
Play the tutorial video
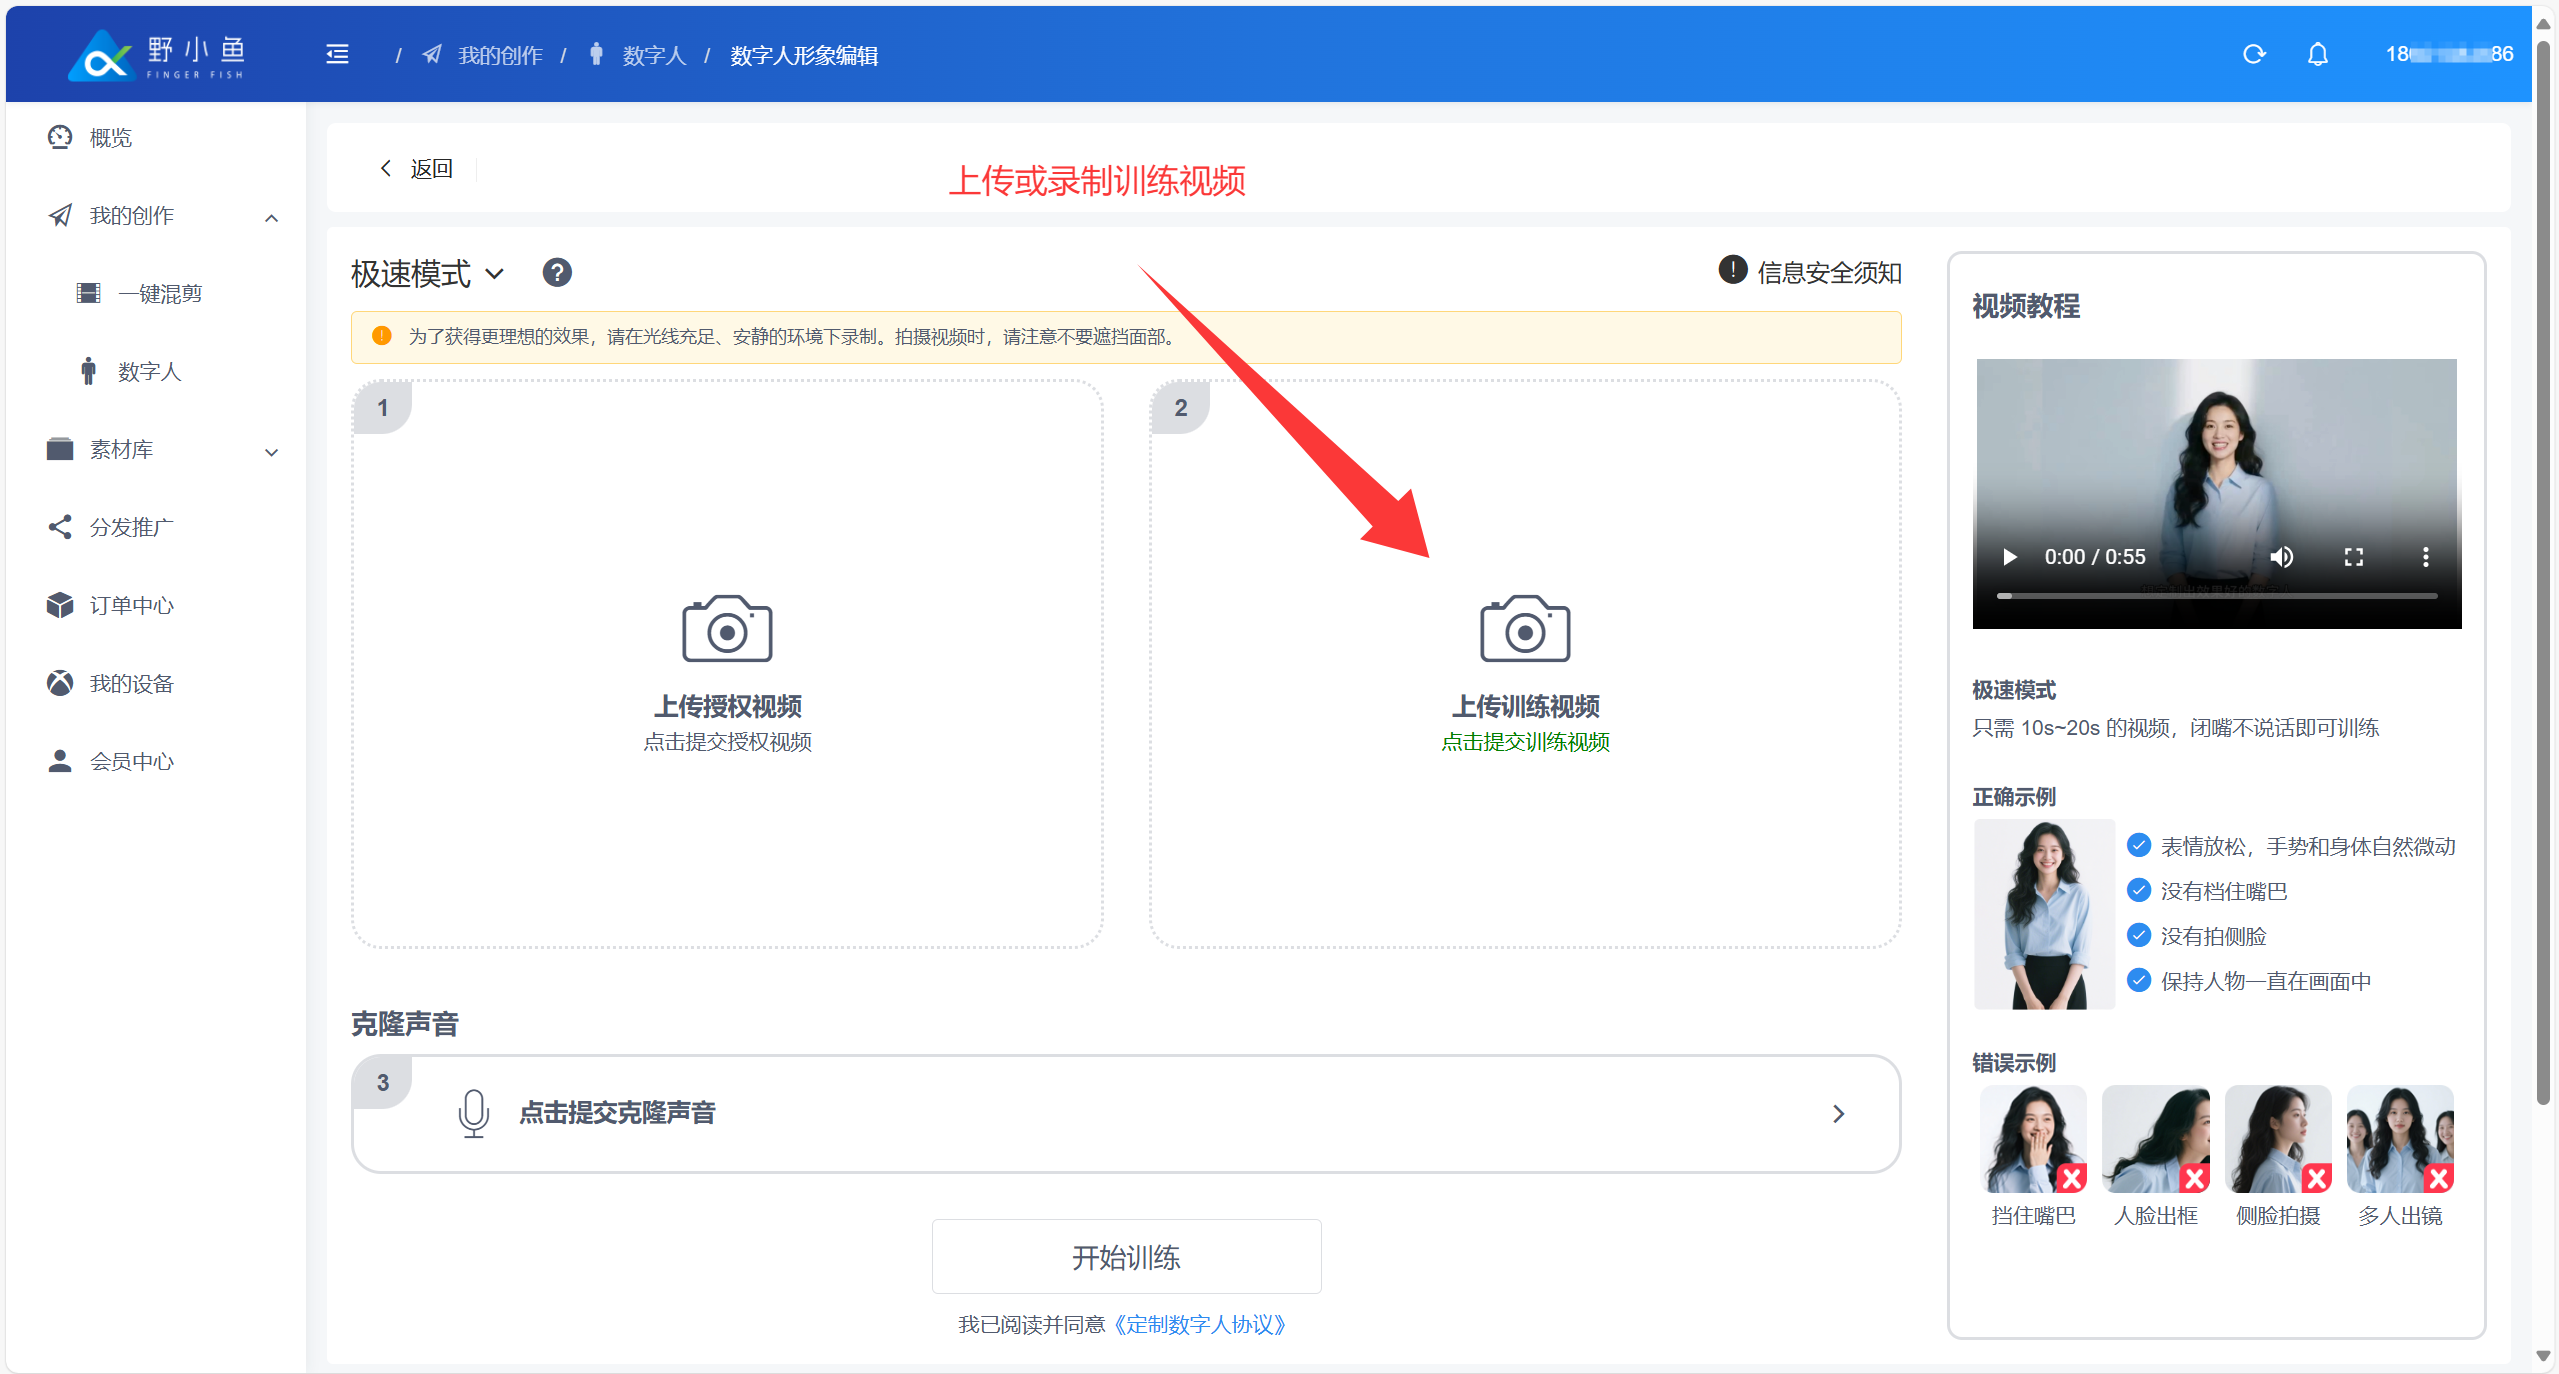(2009, 557)
